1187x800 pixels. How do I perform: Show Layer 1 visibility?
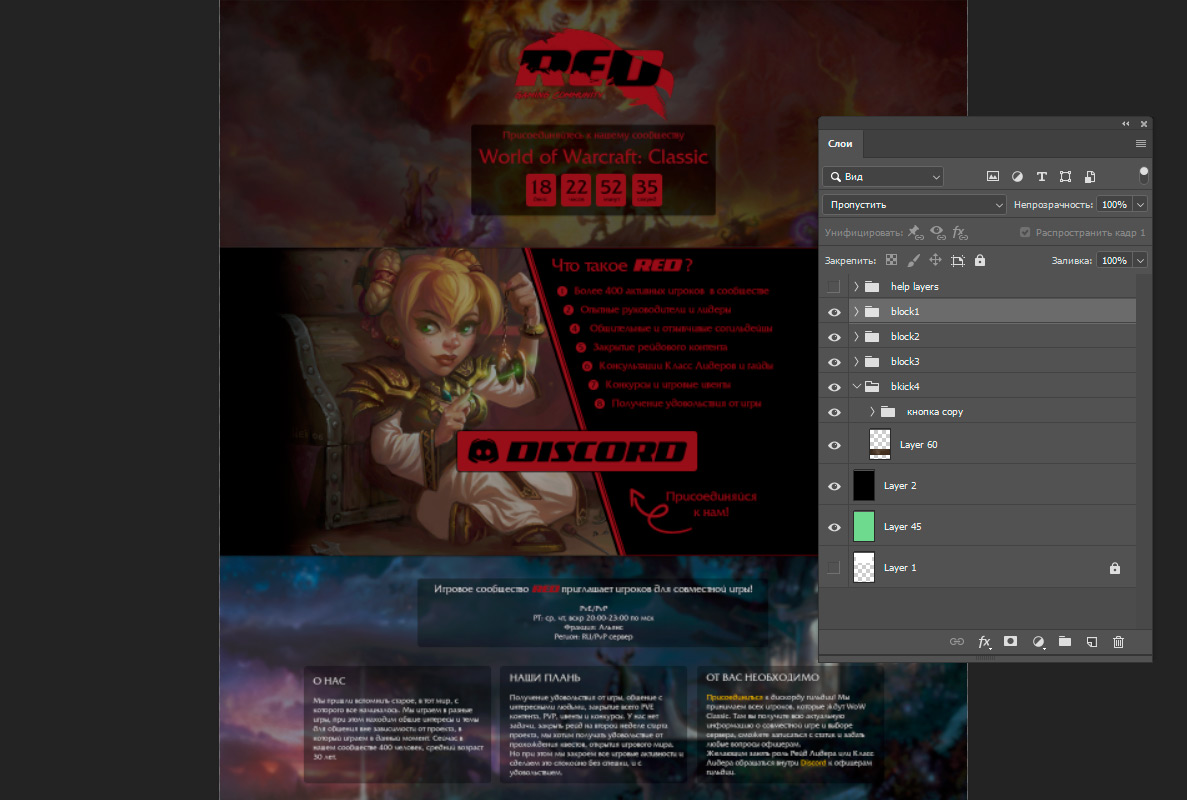pyautogui.click(x=833, y=568)
